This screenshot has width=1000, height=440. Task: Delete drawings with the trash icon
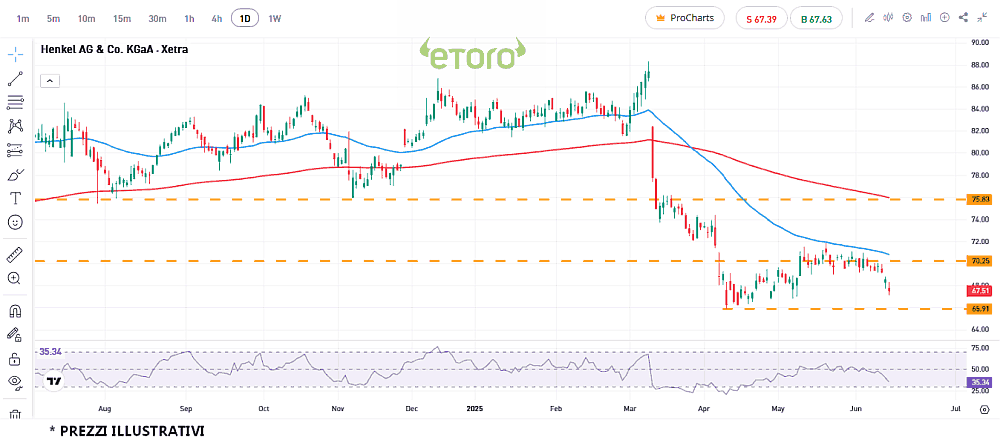pos(15,413)
